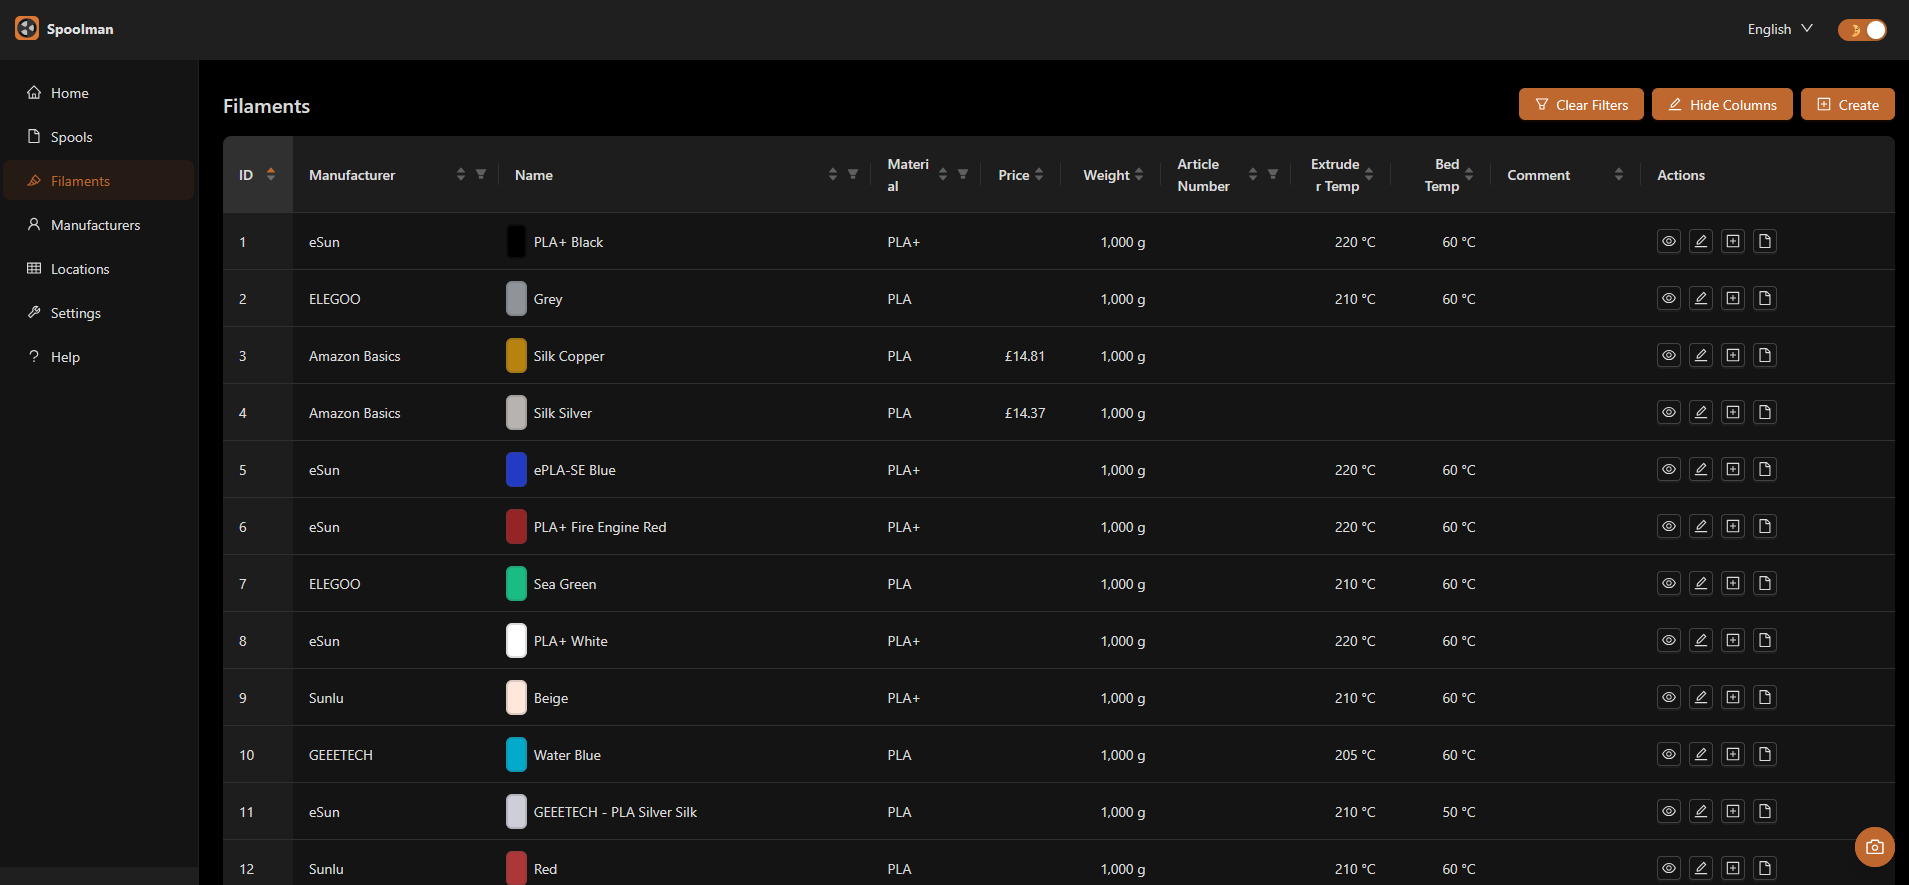Click the Hide Columns button
The image size is (1909, 885).
click(1721, 105)
